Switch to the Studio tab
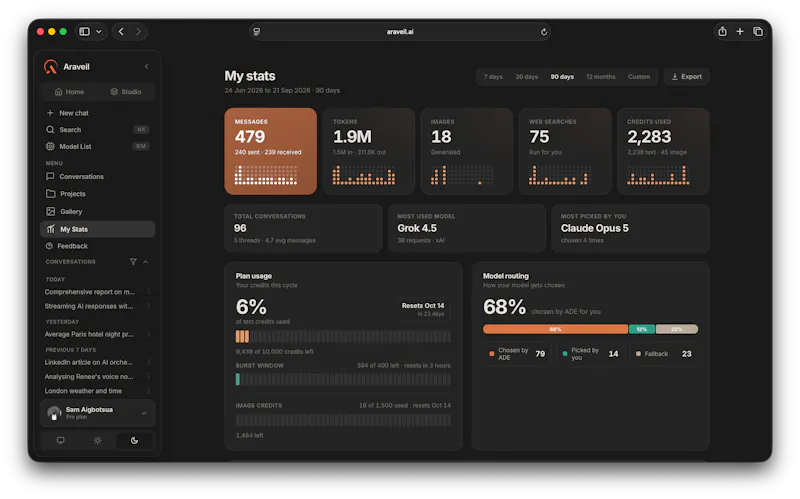 click(x=126, y=92)
